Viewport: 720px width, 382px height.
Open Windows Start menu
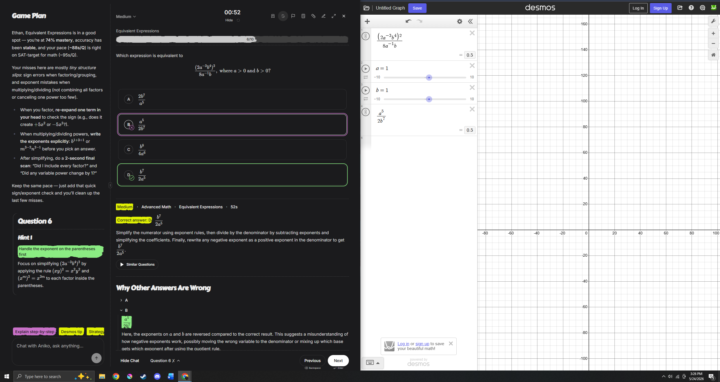(6, 376)
